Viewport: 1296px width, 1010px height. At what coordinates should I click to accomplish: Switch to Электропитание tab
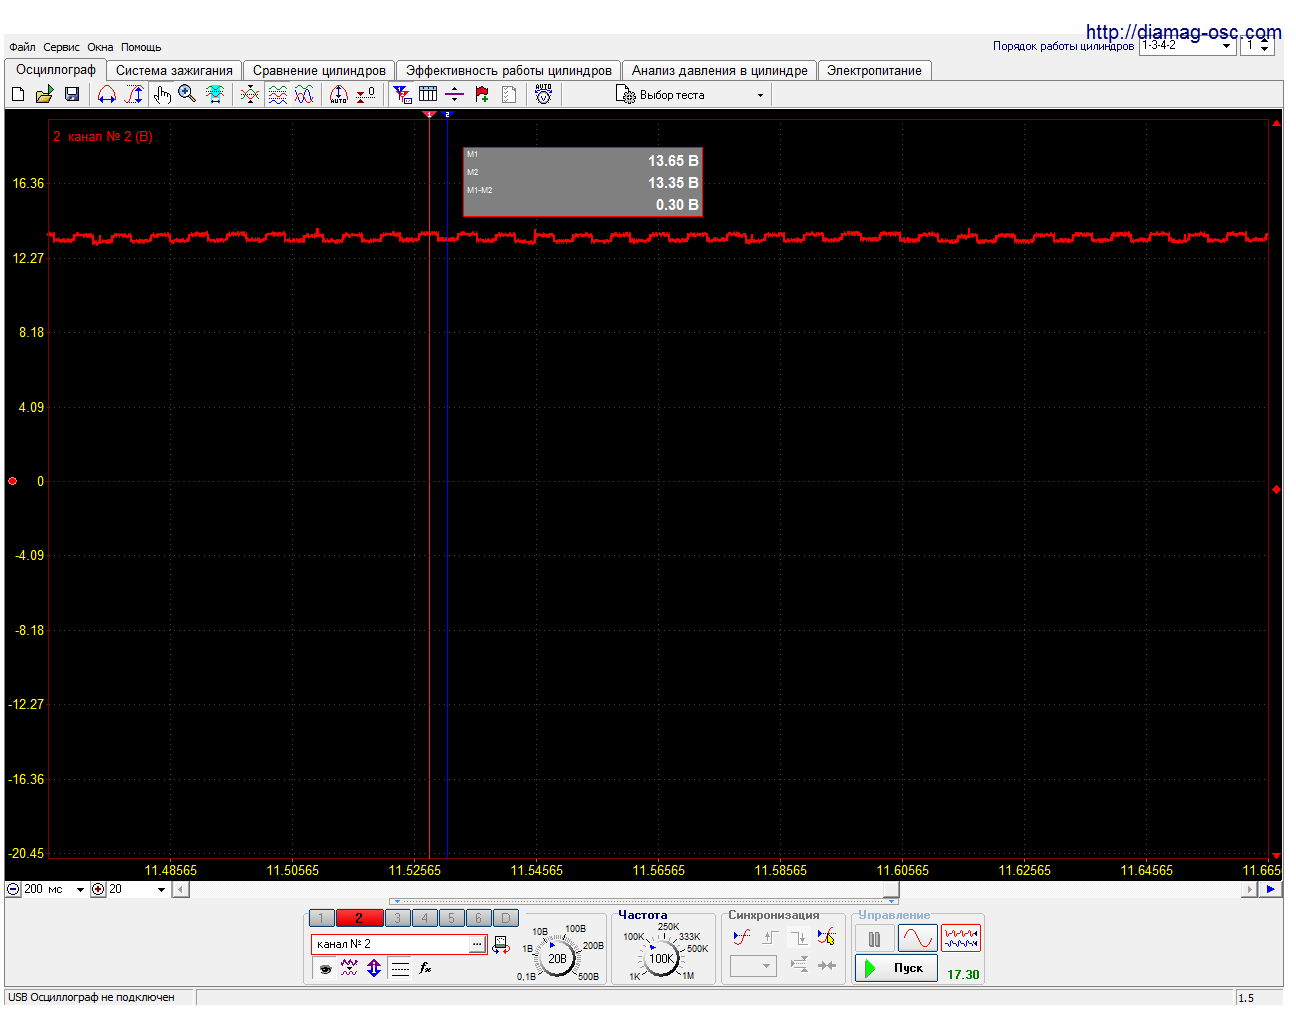(x=874, y=70)
